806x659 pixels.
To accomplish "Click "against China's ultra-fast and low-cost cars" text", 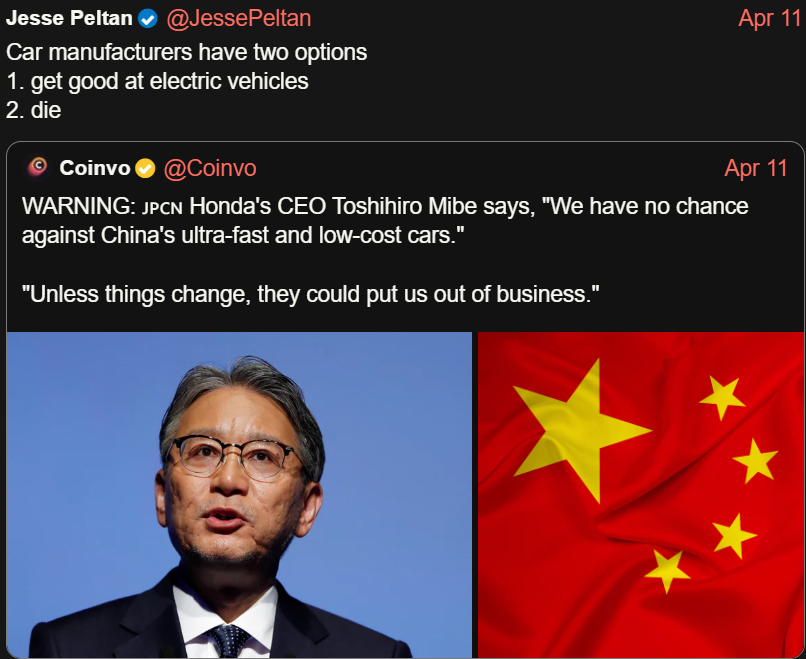I will (243, 235).
